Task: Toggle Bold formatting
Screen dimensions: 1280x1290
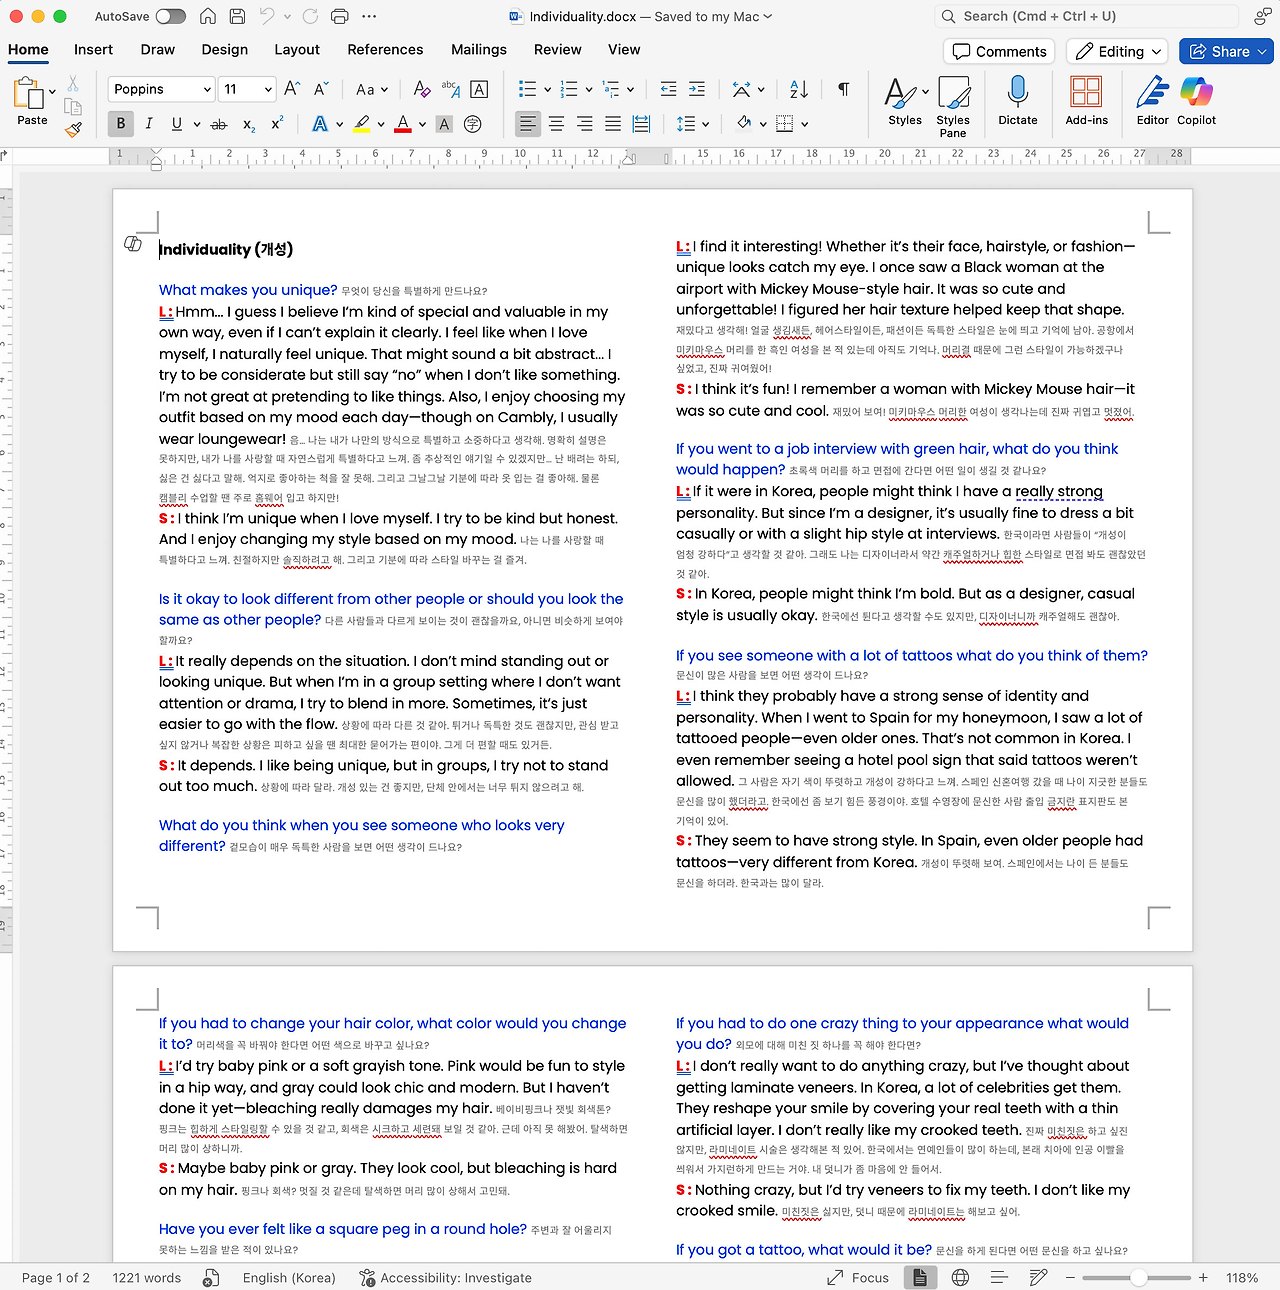Action: [121, 124]
